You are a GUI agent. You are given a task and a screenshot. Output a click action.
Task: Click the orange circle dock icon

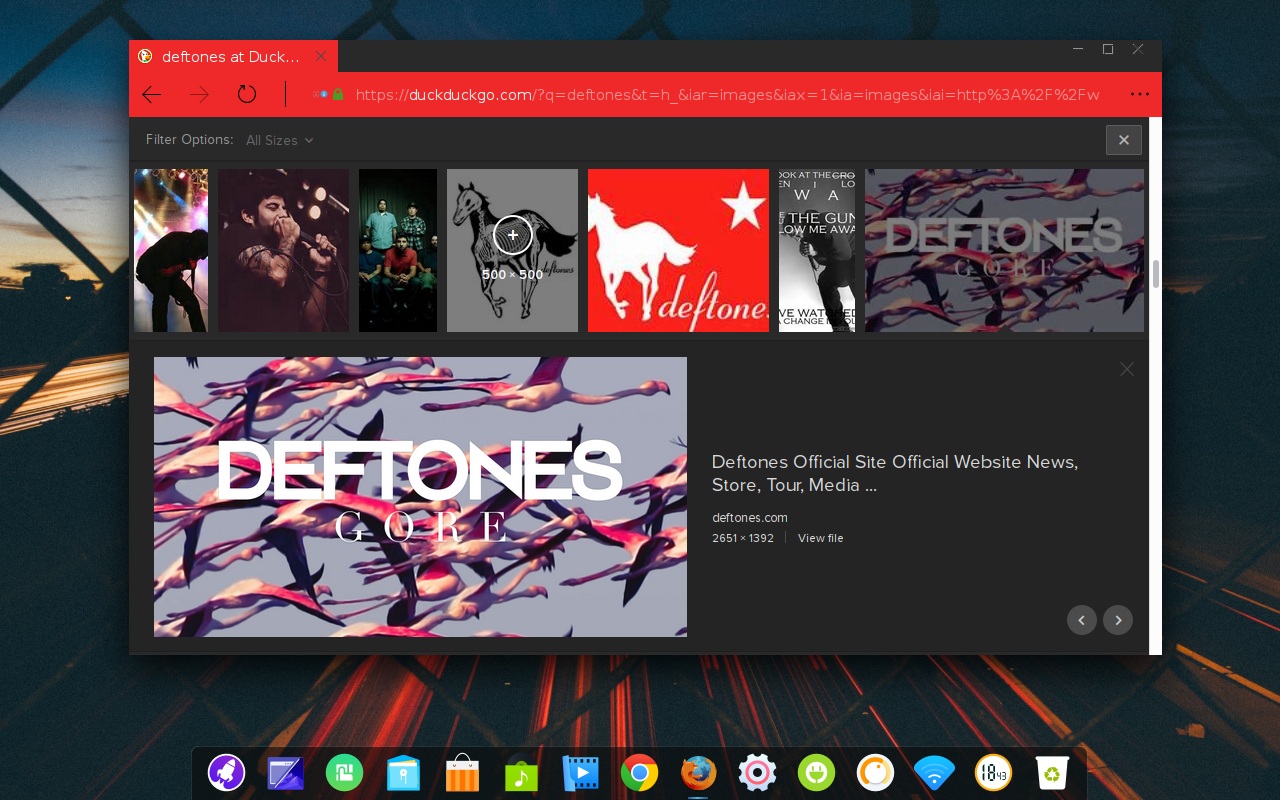[876, 773]
